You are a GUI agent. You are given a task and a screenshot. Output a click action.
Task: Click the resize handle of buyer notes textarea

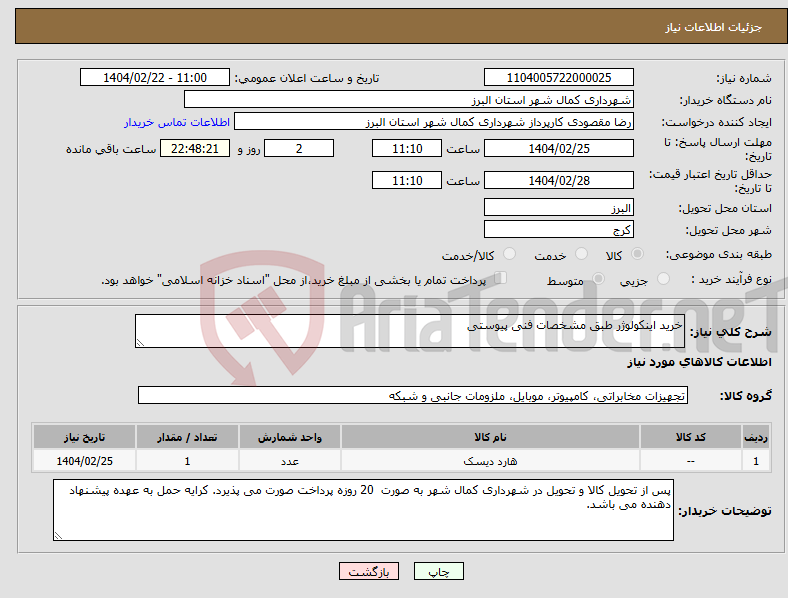[58, 536]
